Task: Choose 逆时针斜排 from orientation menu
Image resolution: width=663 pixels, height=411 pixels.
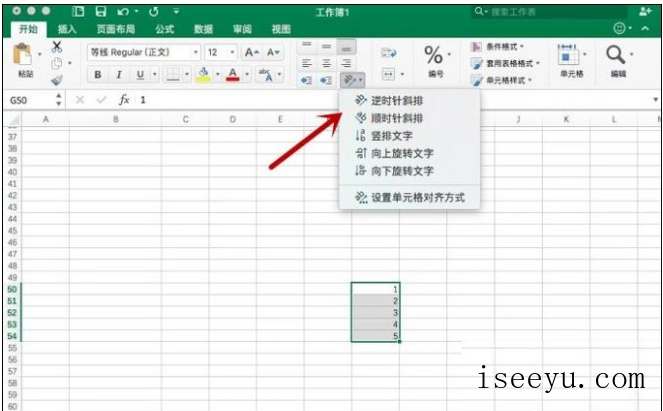Action: (x=409, y=101)
